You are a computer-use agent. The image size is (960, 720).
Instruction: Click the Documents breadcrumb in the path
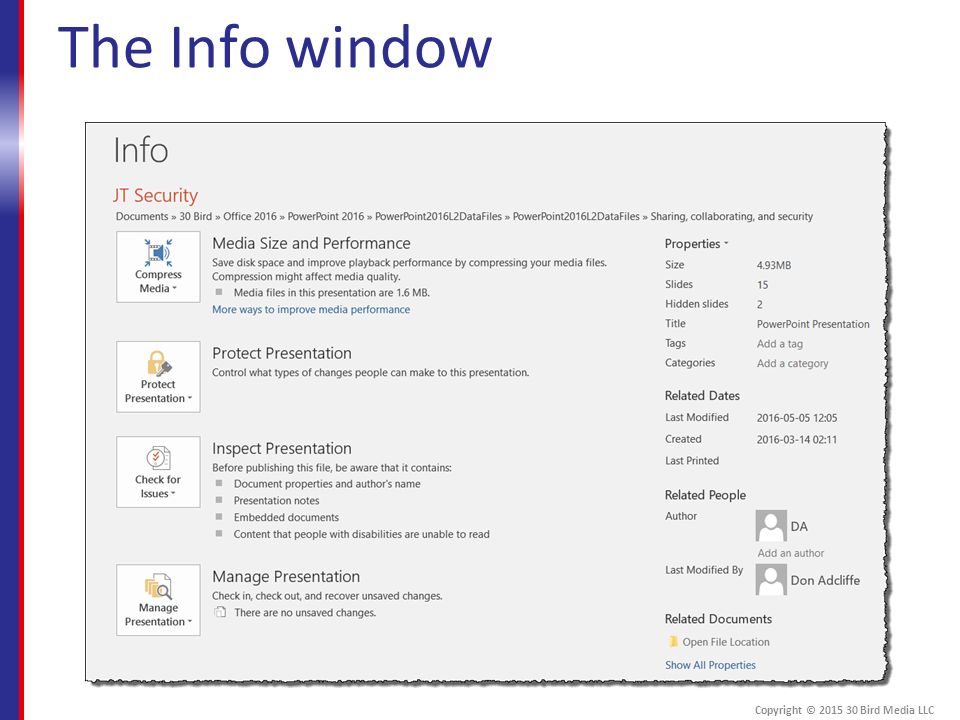[x=142, y=216]
